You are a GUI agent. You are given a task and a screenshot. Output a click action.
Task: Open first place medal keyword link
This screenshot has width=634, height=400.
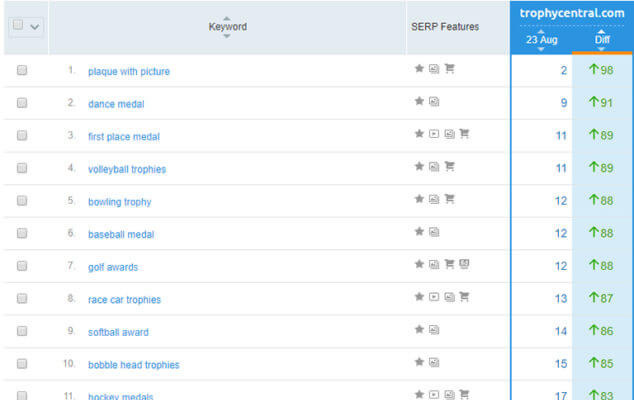(x=124, y=137)
